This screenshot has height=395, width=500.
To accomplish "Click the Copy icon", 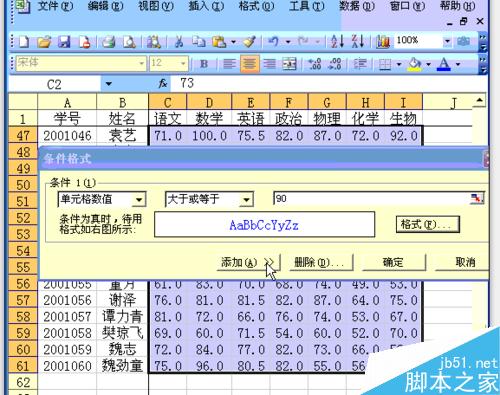I will 198,42.
